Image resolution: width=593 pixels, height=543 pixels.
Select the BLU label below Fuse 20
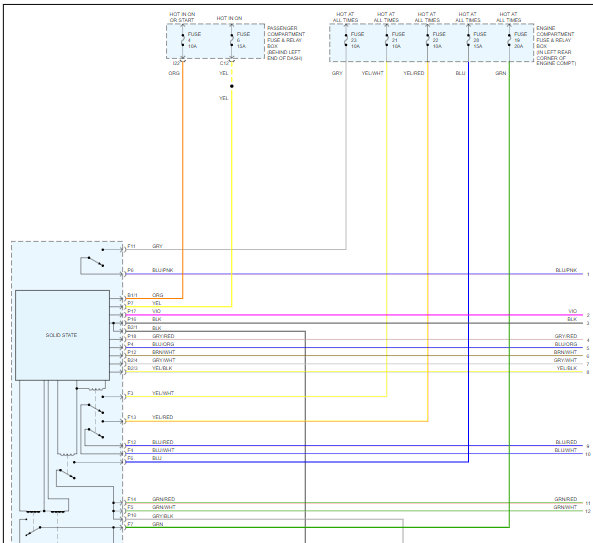click(x=460, y=73)
